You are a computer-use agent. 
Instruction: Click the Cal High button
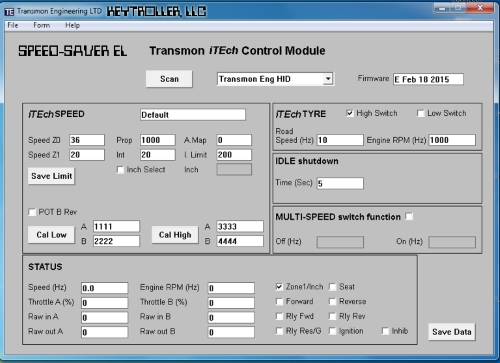tap(175, 235)
